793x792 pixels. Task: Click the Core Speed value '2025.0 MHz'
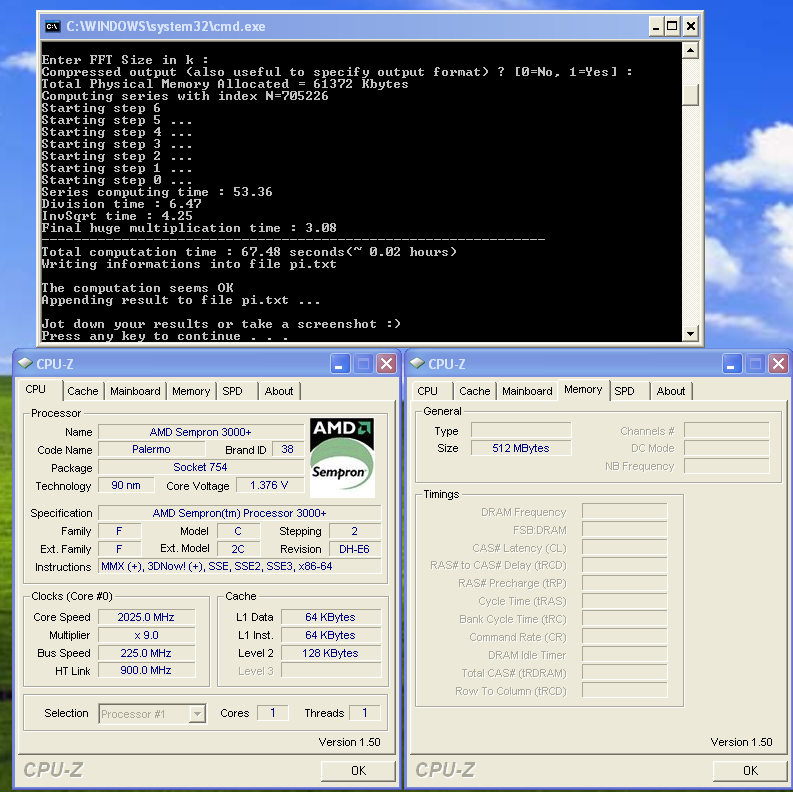(x=146, y=617)
